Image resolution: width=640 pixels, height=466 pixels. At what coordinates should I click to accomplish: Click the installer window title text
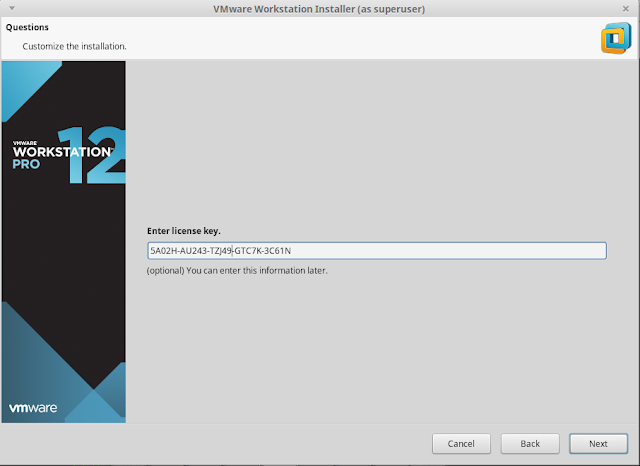(319, 9)
